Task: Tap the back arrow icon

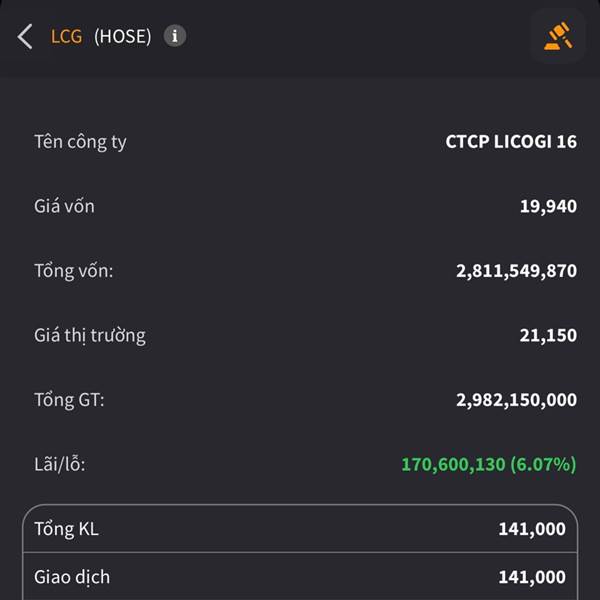Action: pos(25,37)
